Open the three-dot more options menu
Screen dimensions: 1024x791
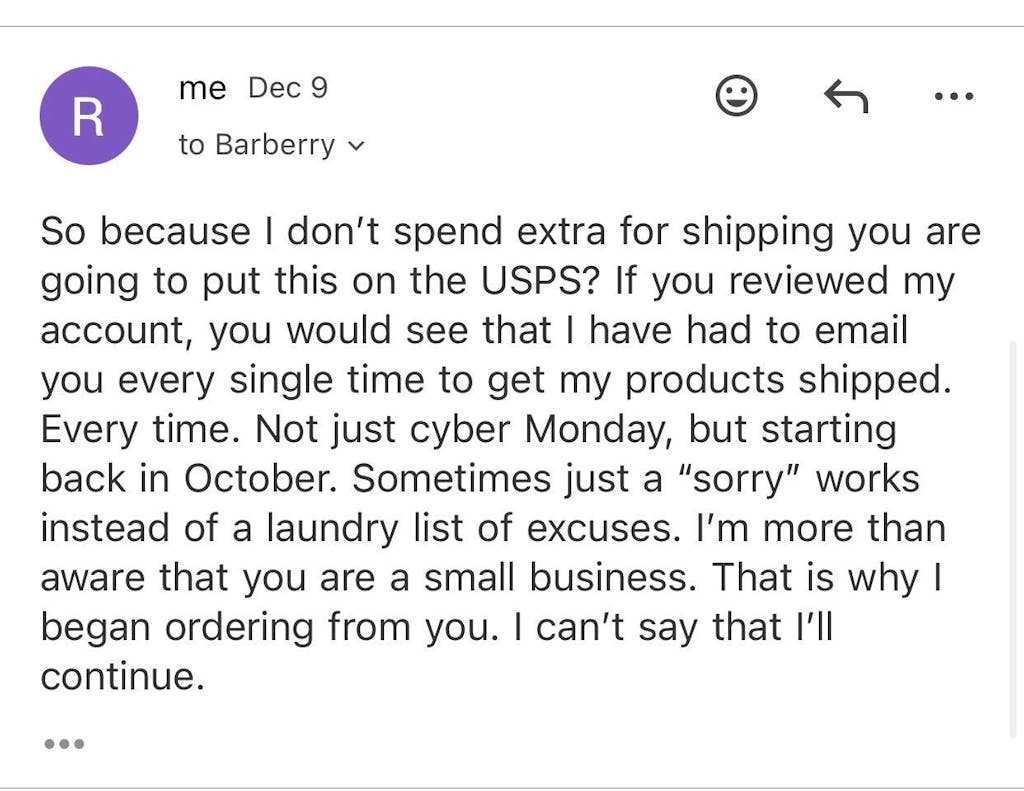(x=952, y=97)
